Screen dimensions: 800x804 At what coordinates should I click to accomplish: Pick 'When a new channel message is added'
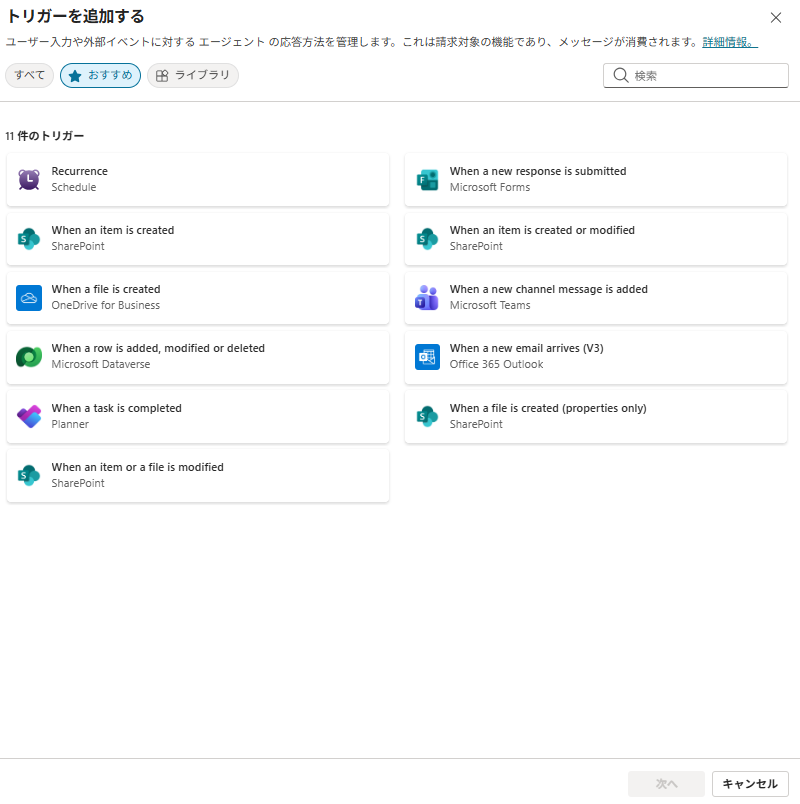pyautogui.click(x=549, y=289)
